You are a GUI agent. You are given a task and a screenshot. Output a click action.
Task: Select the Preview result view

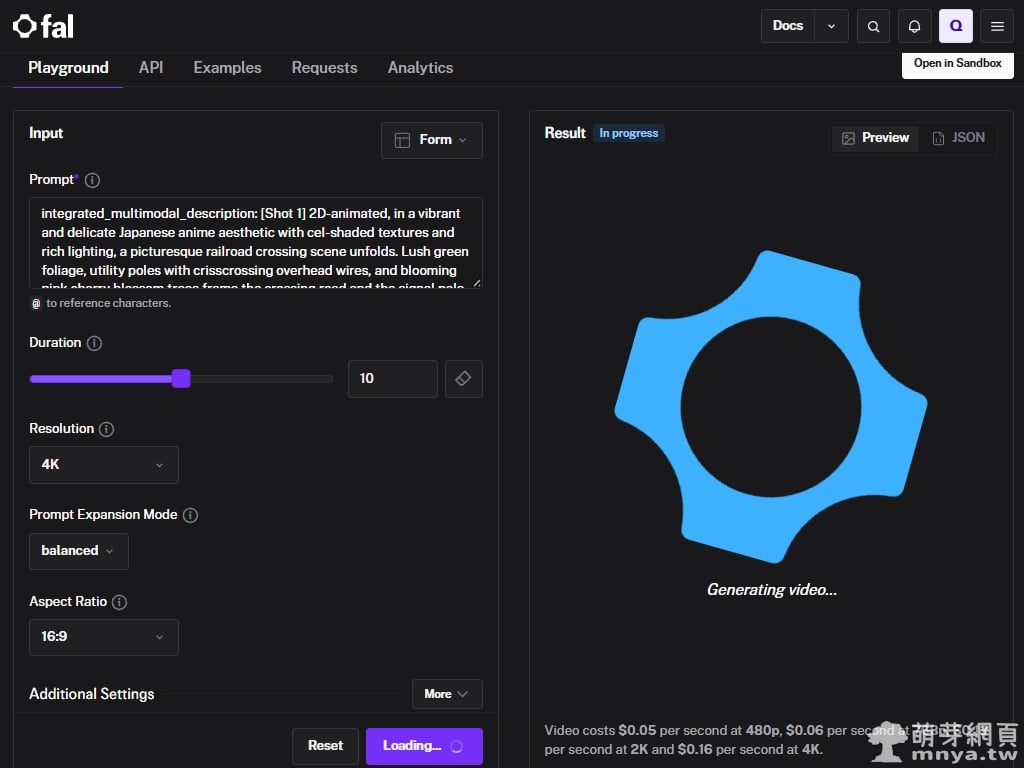click(x=875, y=138)
